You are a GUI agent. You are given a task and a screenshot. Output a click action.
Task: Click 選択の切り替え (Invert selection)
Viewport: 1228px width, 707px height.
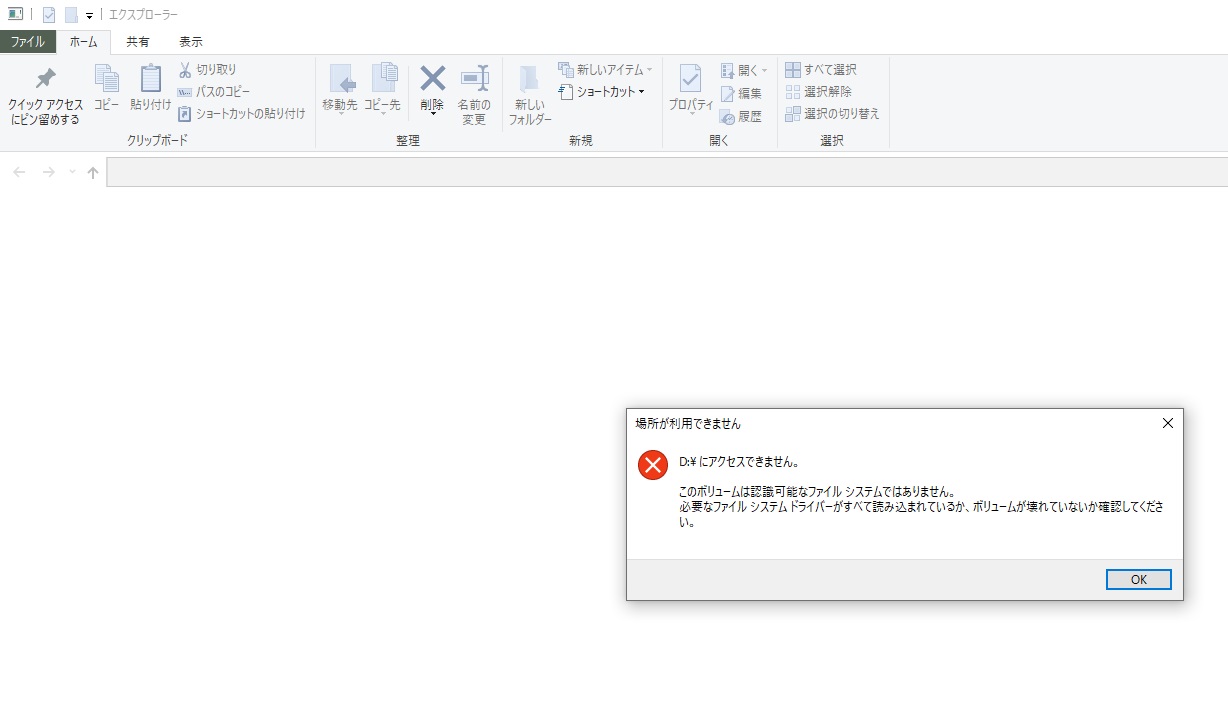(832, 114)
